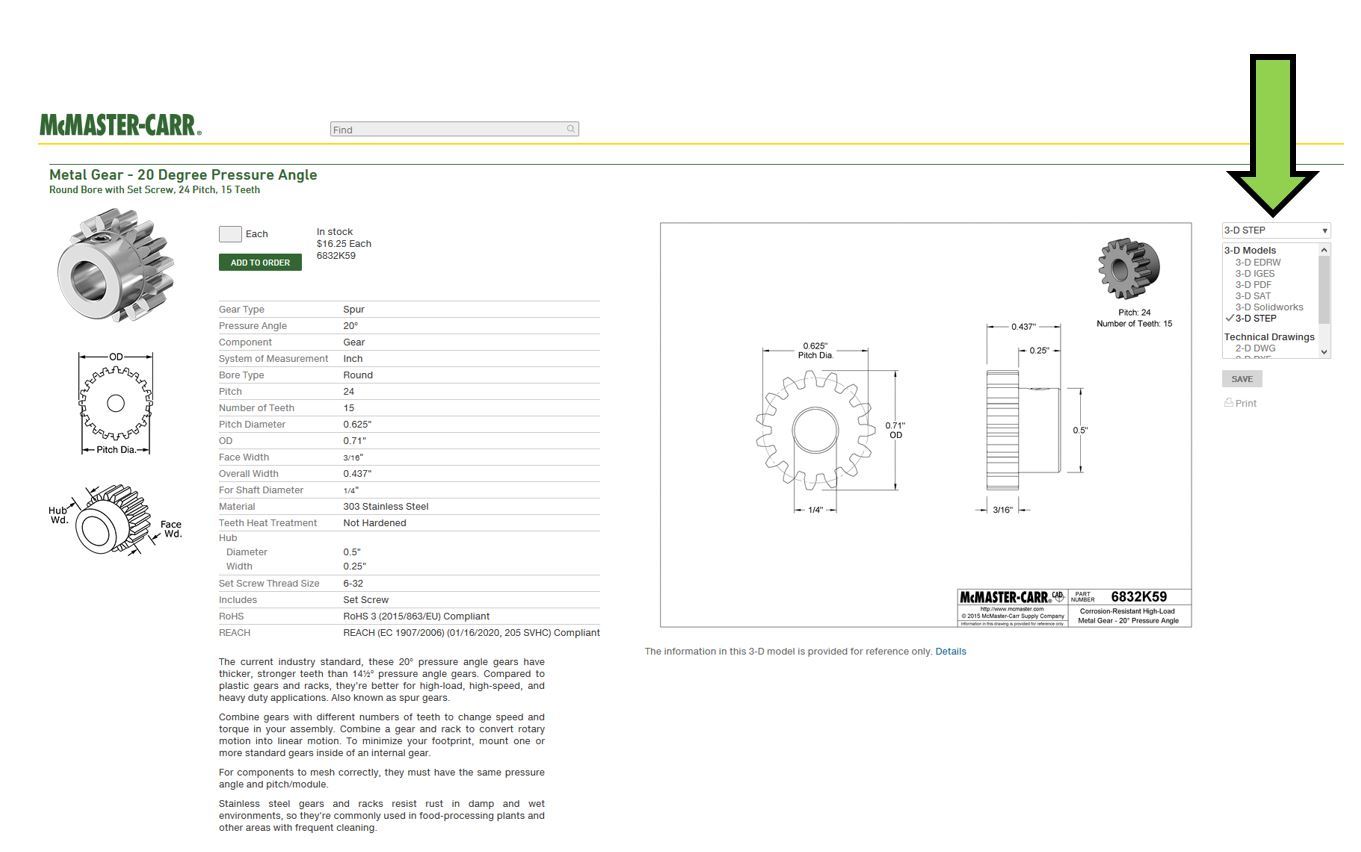This screenshot has width=1361, height=852.
Task: Click into the Find search field
Action: (454, 129)
